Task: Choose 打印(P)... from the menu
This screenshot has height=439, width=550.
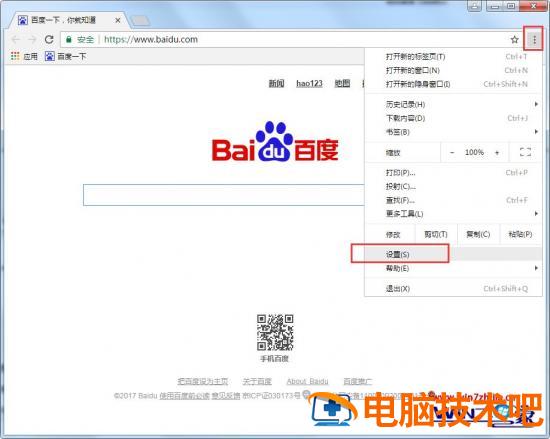Action: coord(453,173)
